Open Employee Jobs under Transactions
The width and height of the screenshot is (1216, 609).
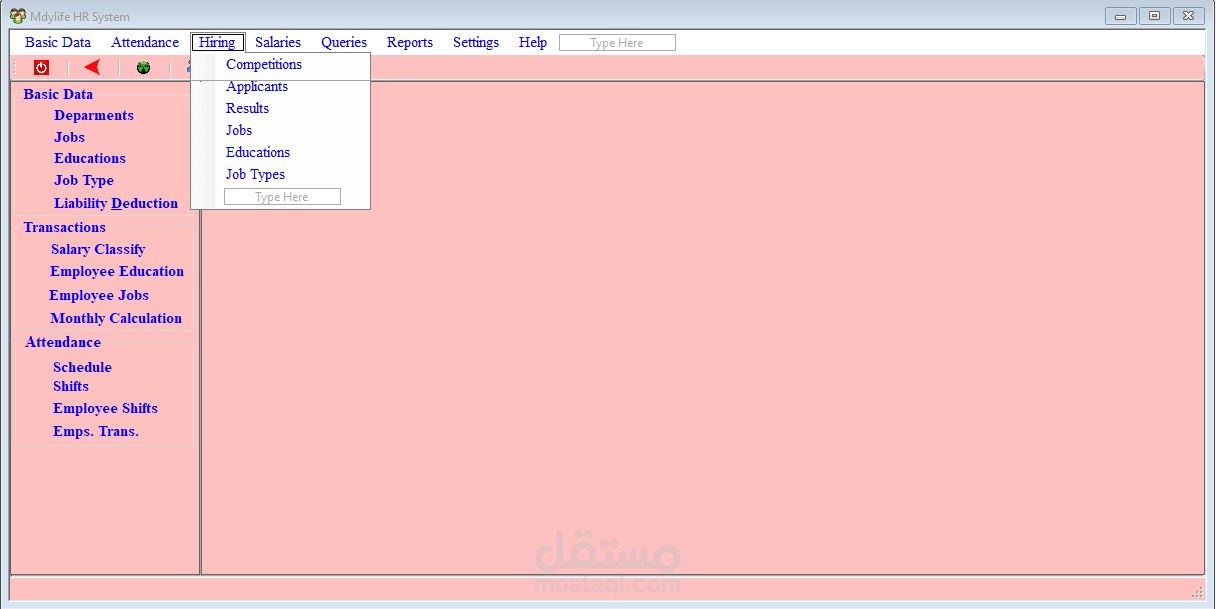pyautogui.click(x=99, y=295)
